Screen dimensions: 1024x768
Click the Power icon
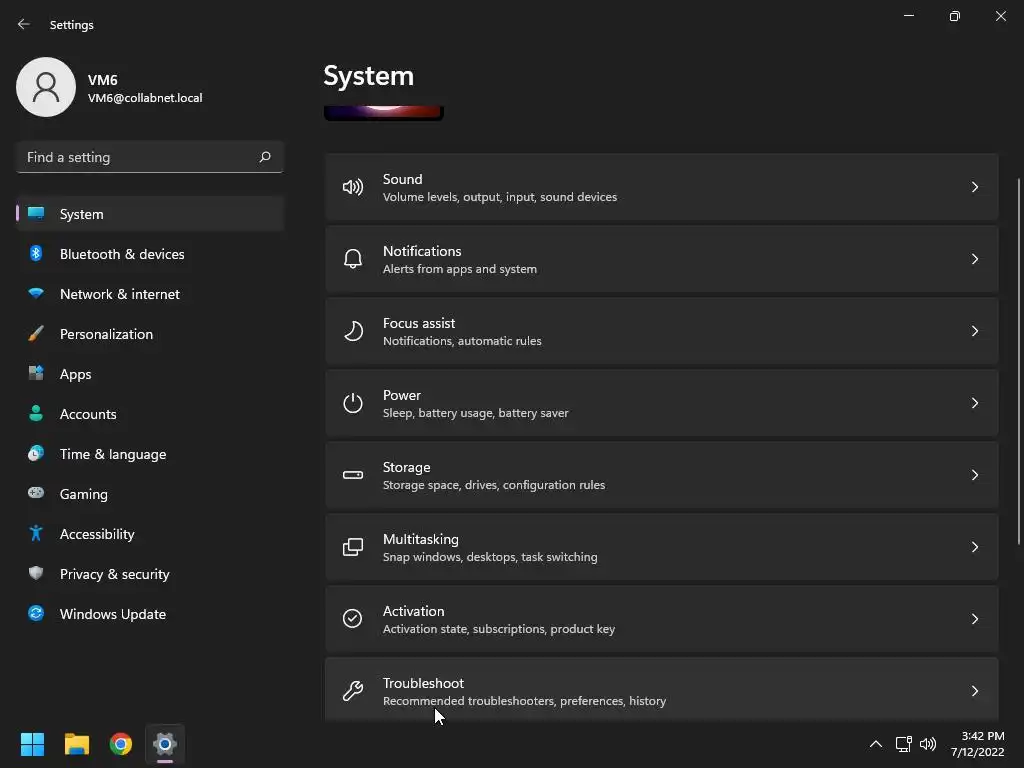(x=353, y=403)
